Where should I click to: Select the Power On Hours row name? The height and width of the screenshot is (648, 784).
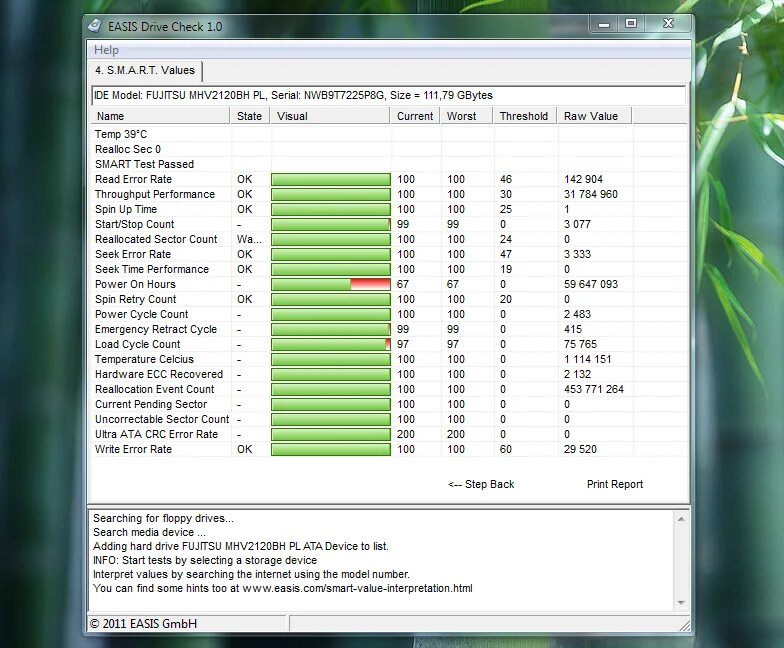(136, 284)
